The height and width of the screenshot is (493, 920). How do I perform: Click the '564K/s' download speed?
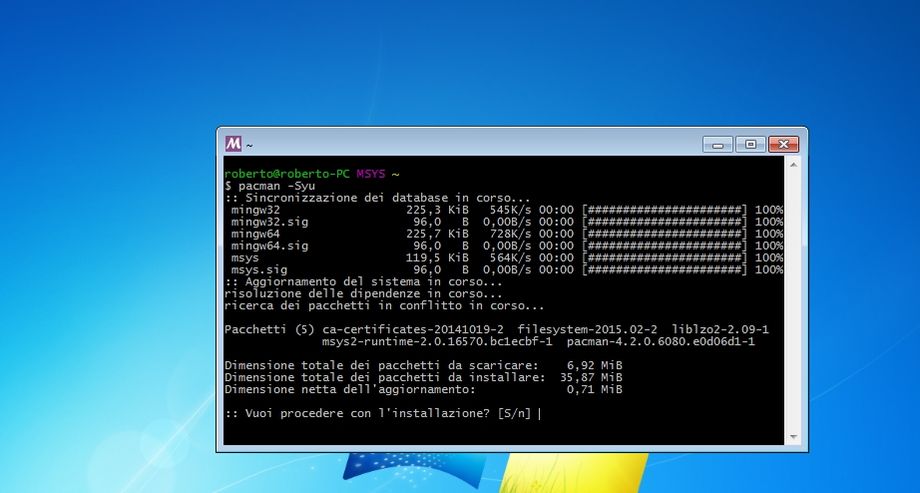point(510,258)
